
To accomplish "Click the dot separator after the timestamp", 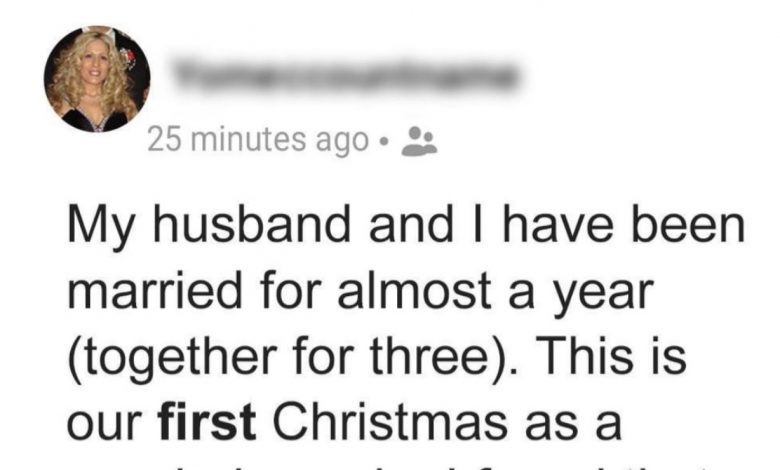I will 383,143.
